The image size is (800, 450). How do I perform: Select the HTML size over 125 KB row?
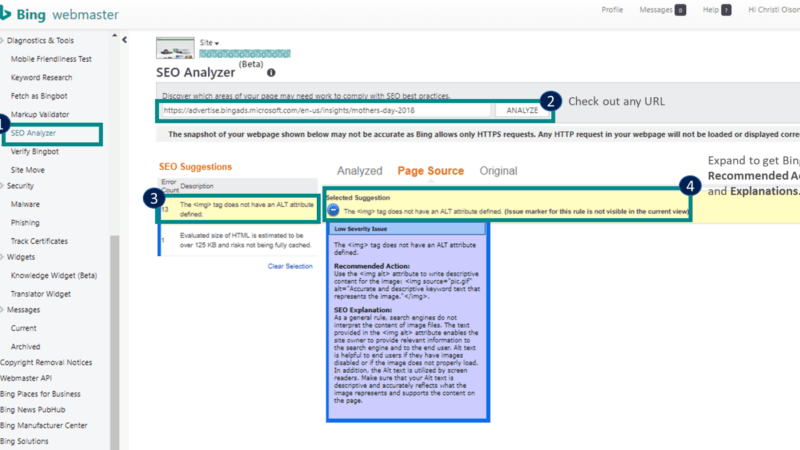238,240
